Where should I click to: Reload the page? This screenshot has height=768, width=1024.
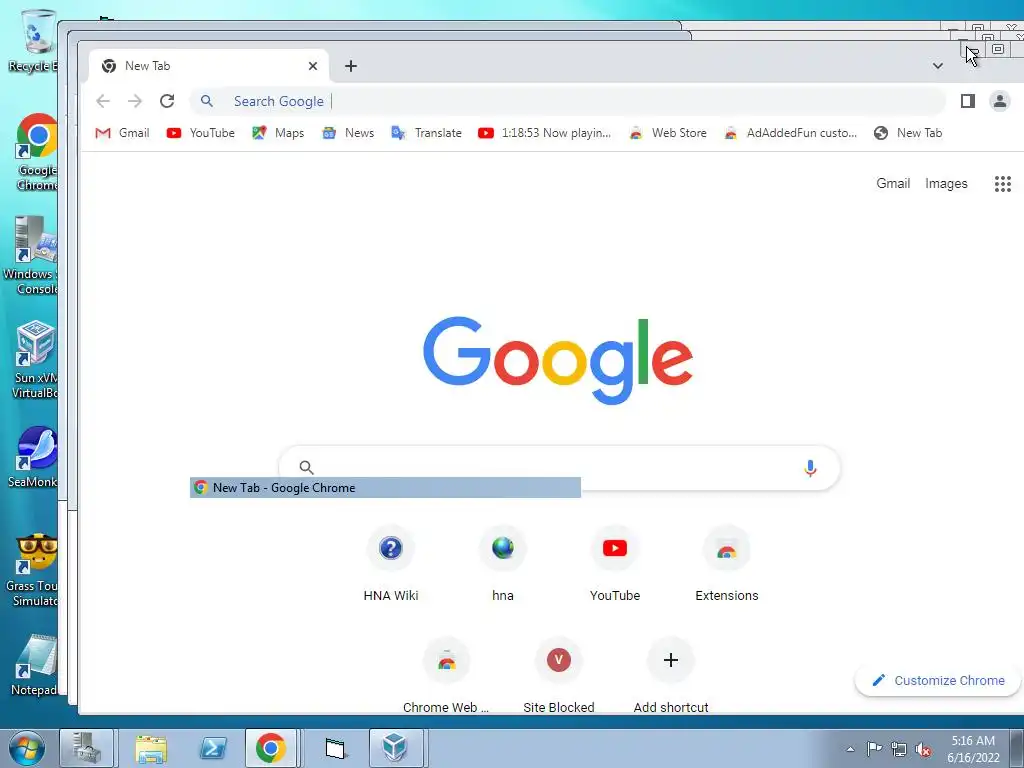tap(167, 101)
